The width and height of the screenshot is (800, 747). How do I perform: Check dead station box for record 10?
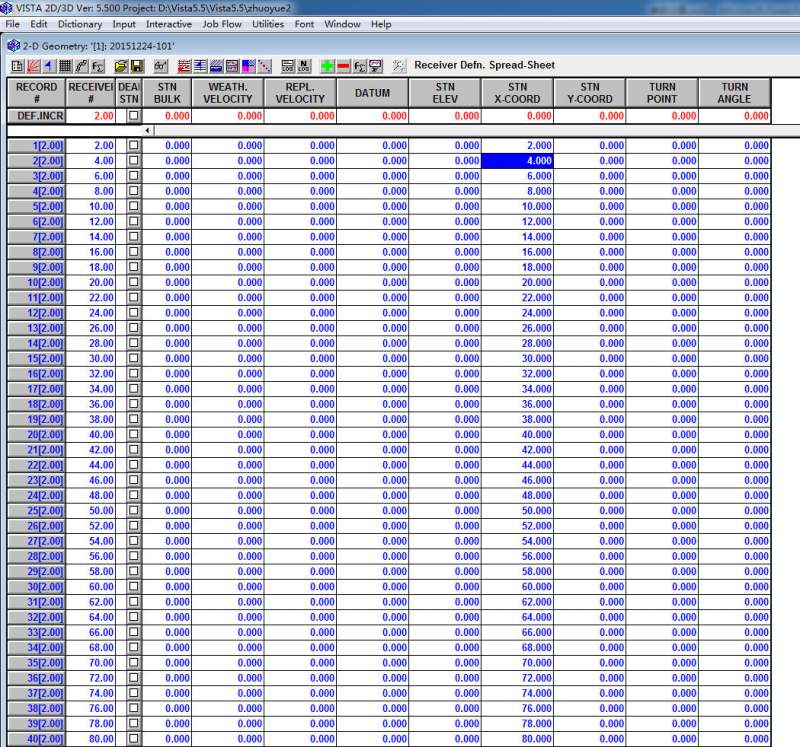click(x=133, y=283)
